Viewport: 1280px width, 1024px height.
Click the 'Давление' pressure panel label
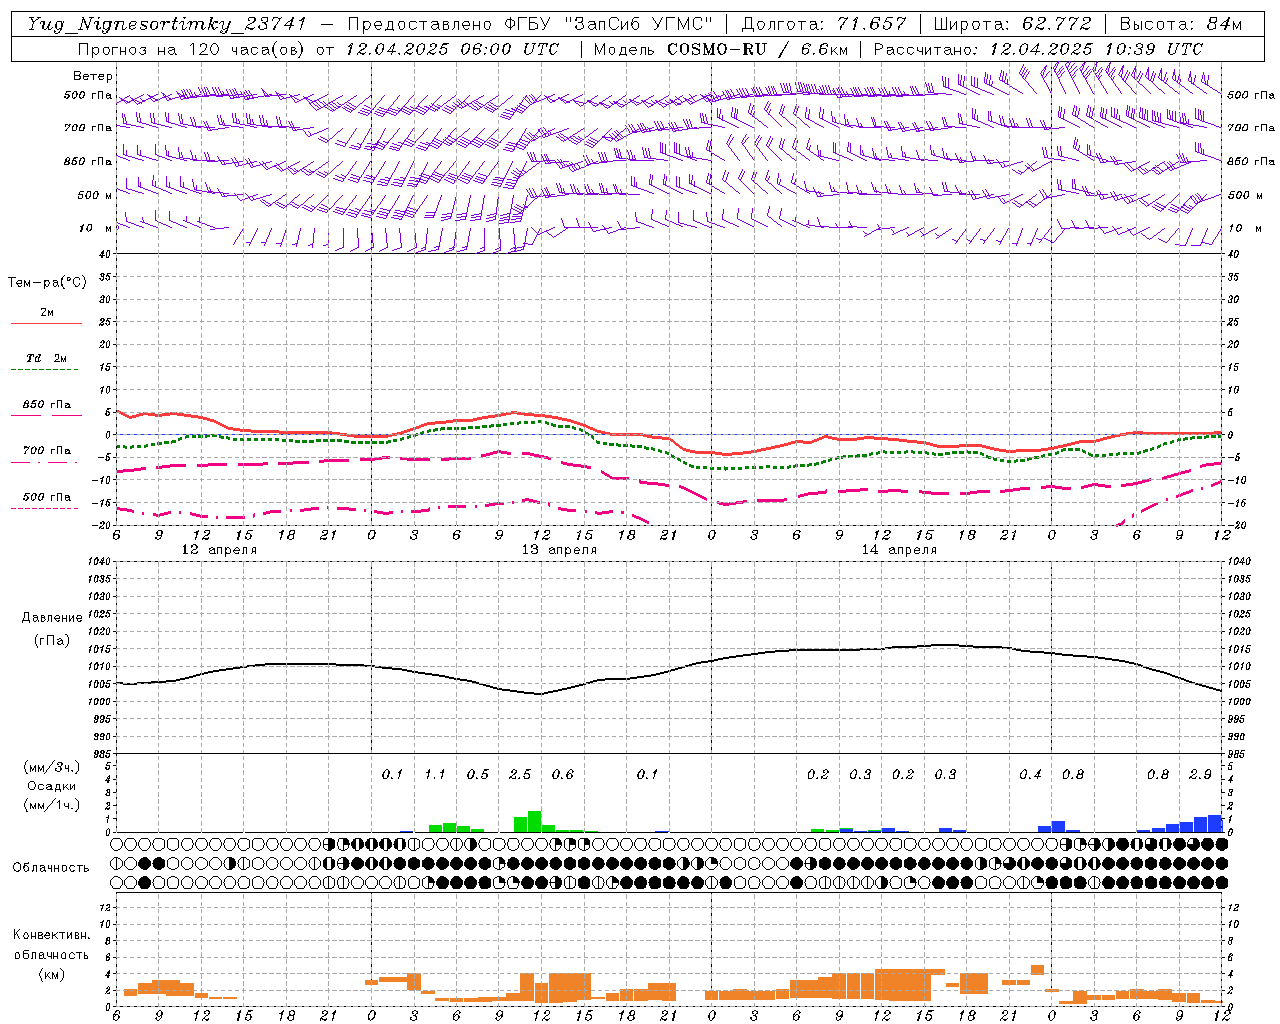[52, 618]
